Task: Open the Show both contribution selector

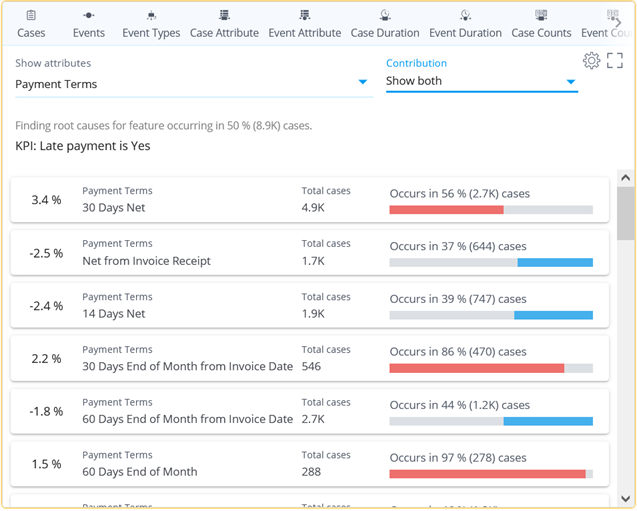Action: click(482, 81)
